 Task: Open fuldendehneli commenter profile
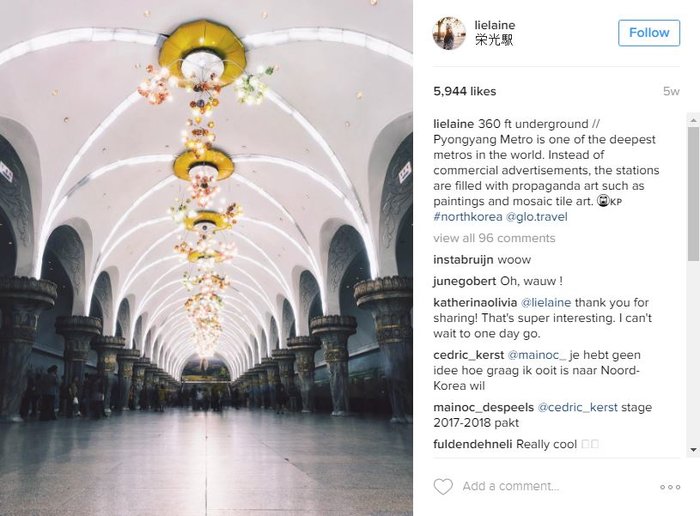click(x=473, y=443)
